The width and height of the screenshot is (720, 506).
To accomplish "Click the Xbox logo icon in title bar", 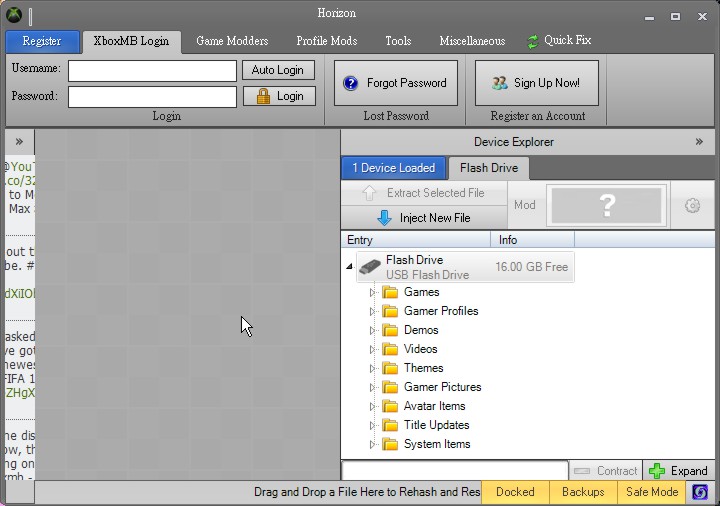I will pos(14,15).
